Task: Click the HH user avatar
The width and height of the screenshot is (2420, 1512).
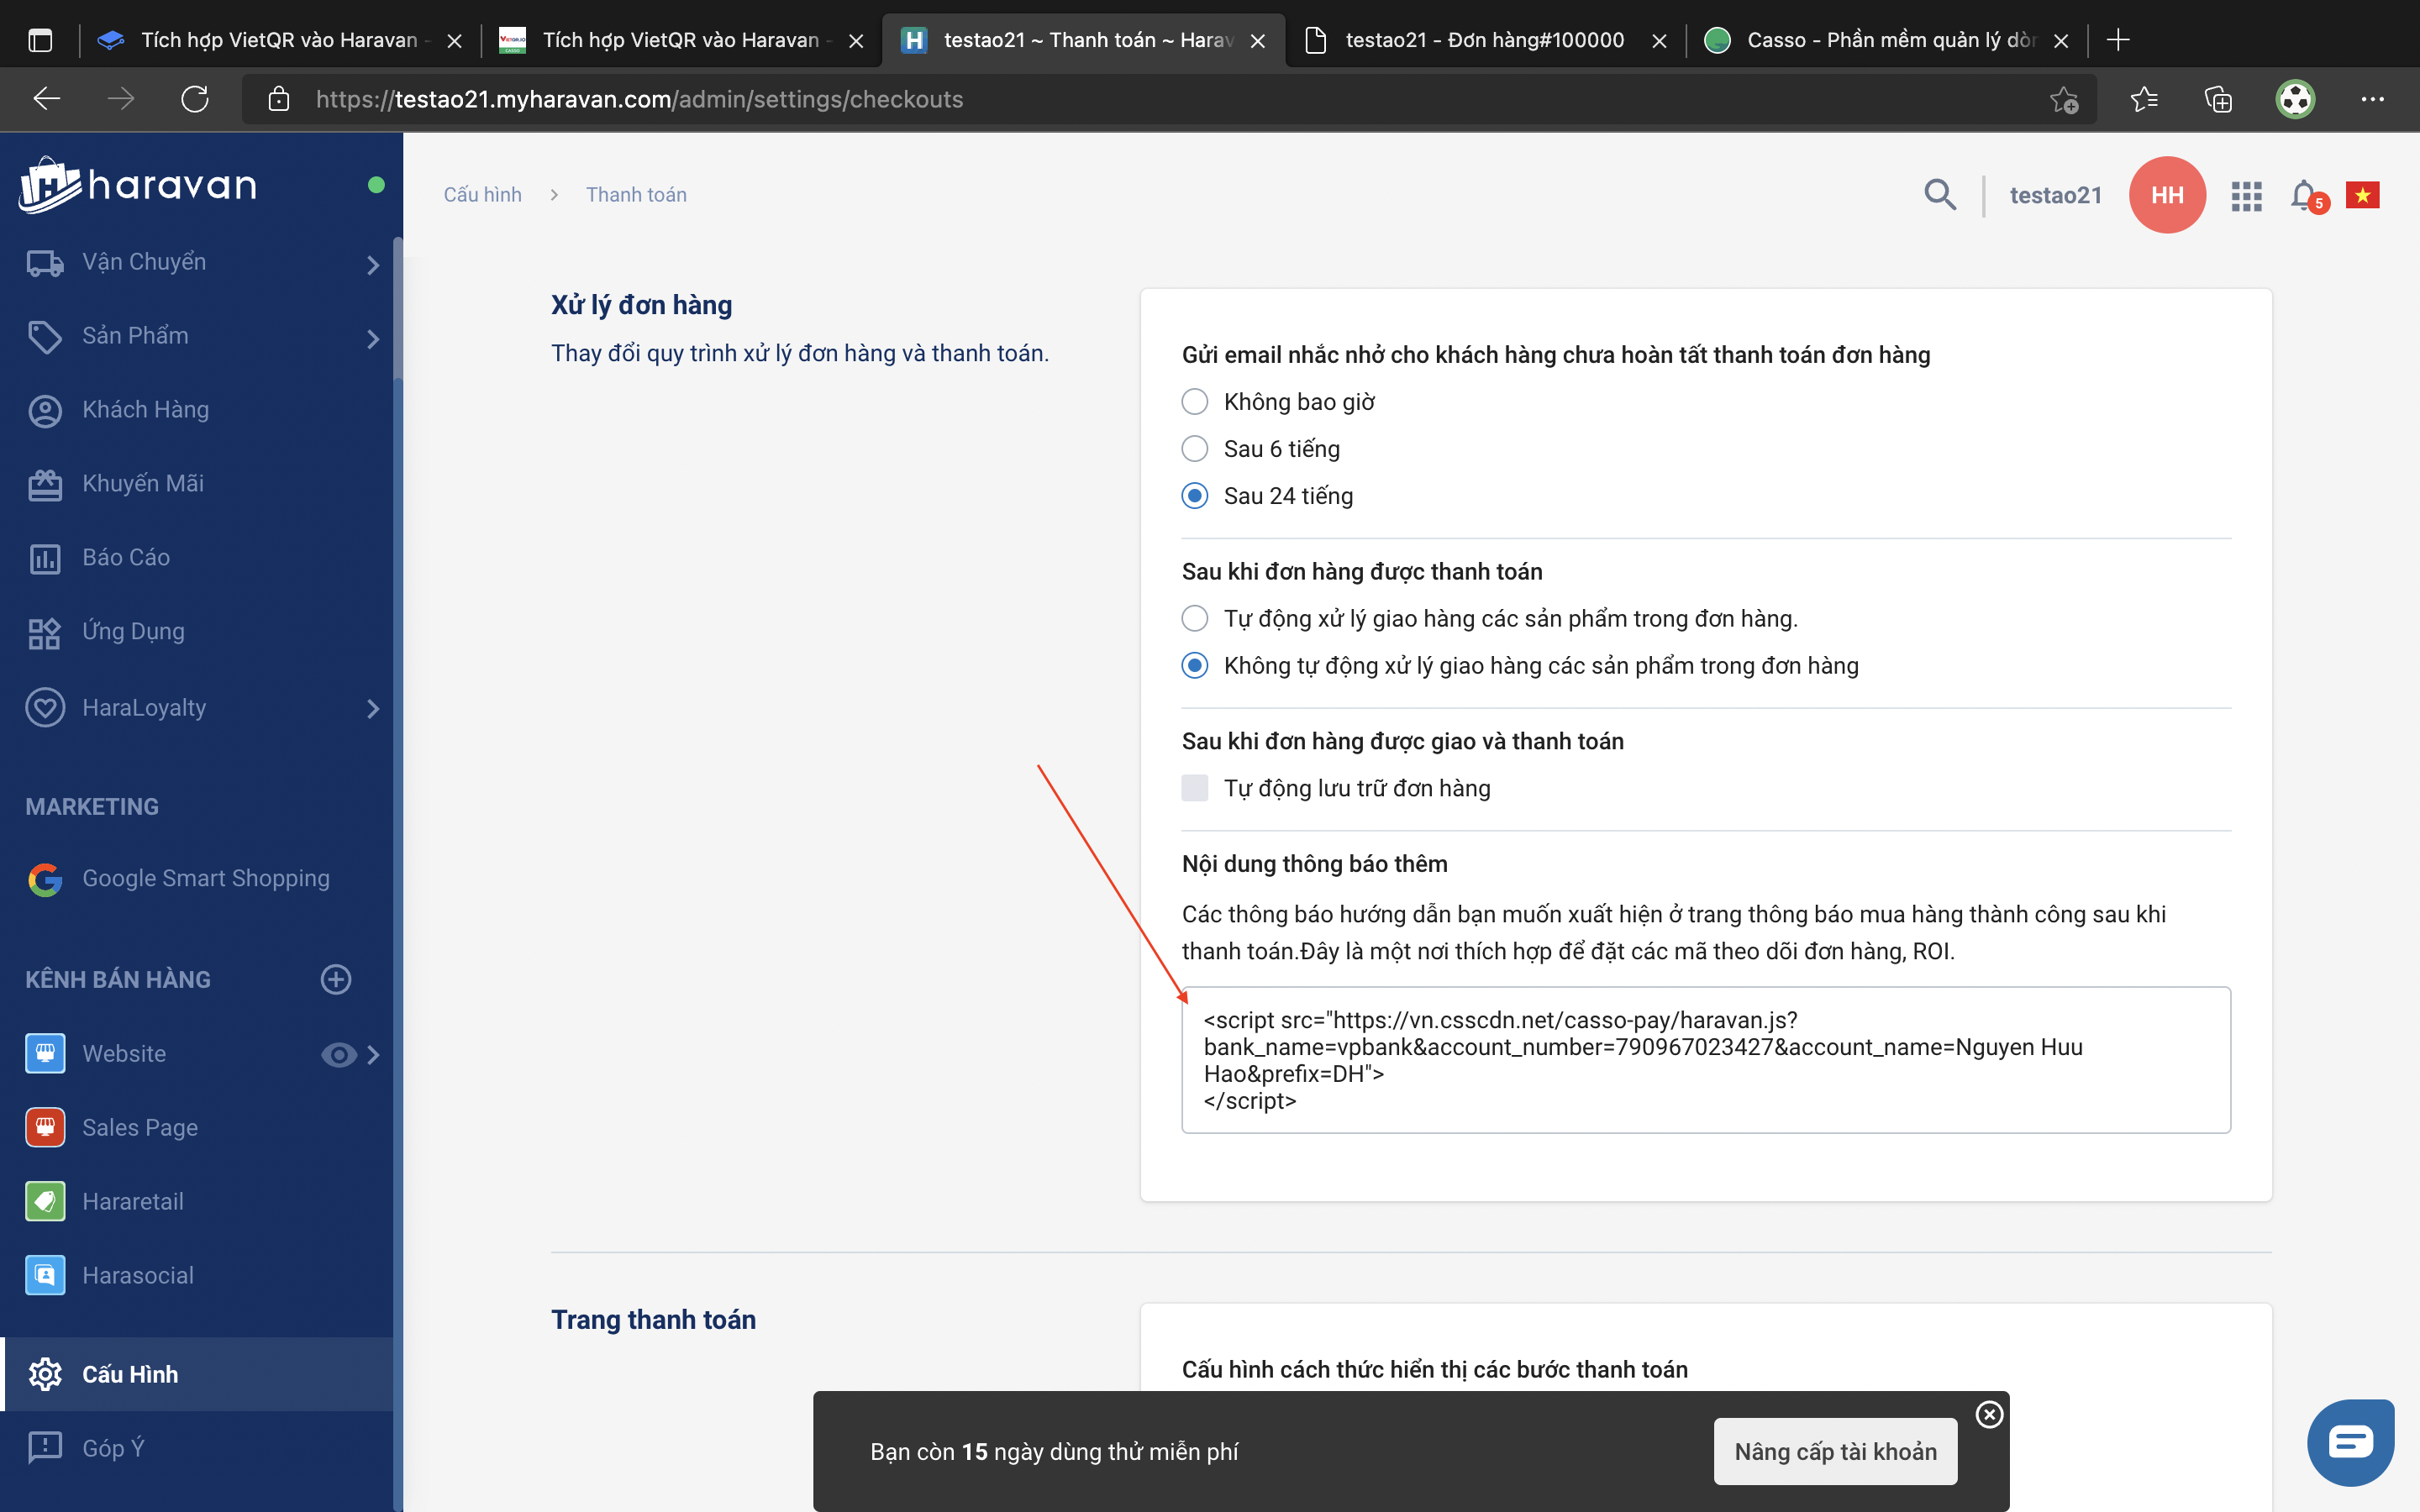Action: (2167, 195)
